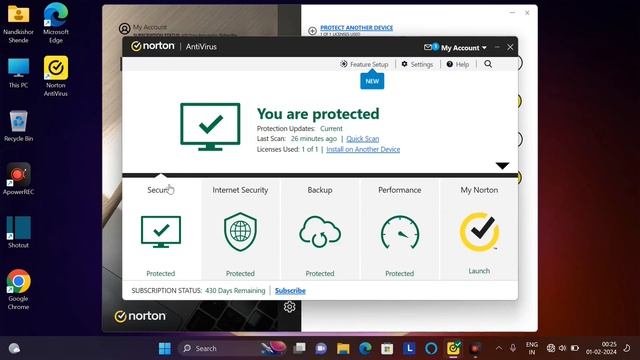The width and height of the screenshot is (640, 360).
Task: Click the 26 minutes ago last scan text
Action: (x=313, y=139)
